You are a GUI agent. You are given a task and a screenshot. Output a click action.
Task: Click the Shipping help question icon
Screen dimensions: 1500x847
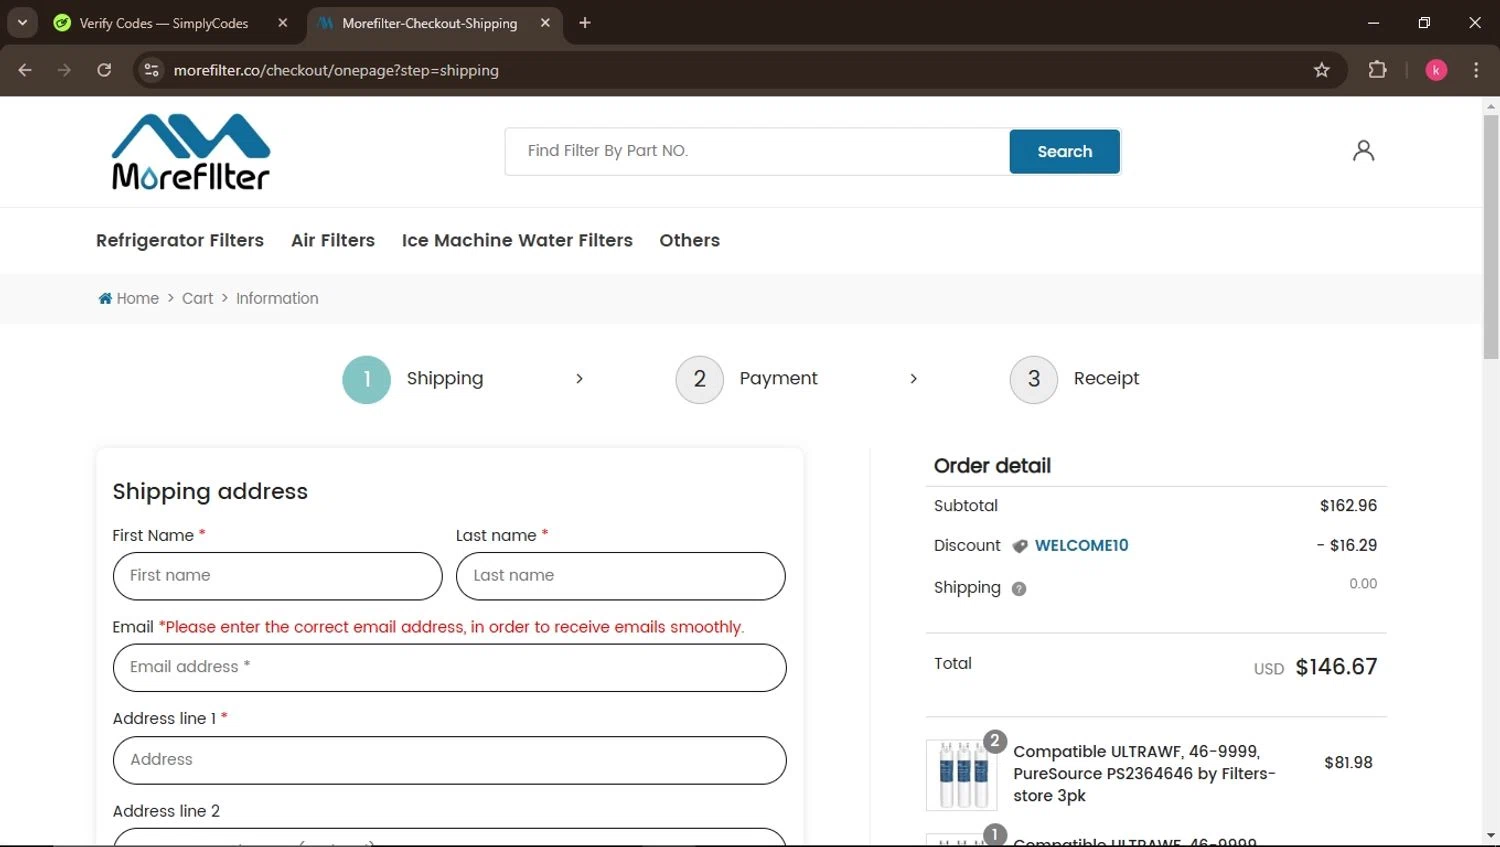[x=1019, y=589]
